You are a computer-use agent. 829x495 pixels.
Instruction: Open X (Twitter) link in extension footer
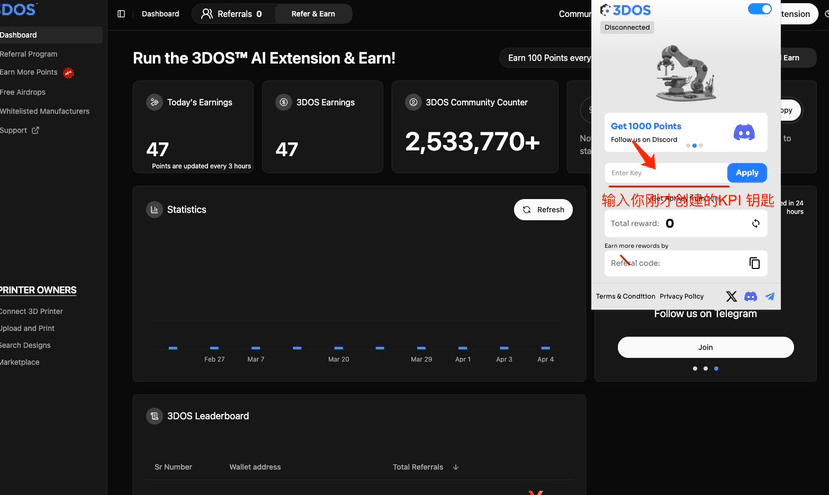coord(731,296)
